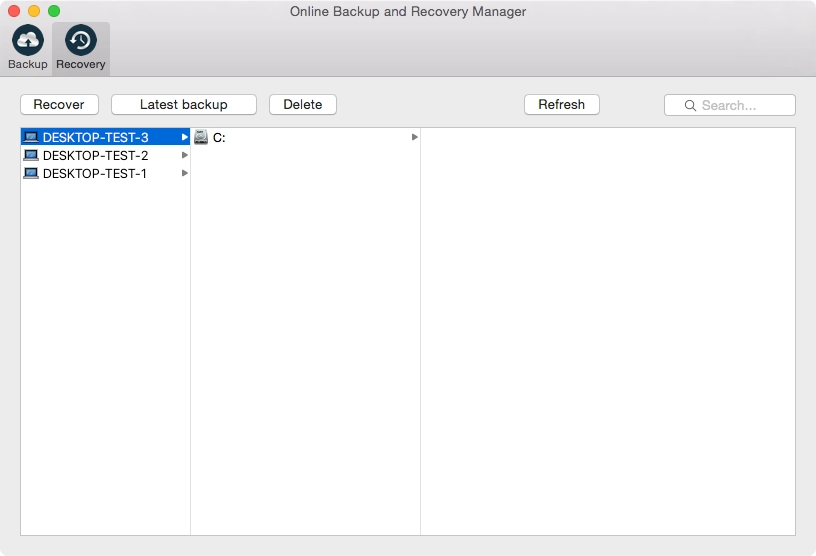The height and width of the screenshot is (556, 816).
Task: Select the DESKTOP-TEST-3 row text
Action: (x=96, y=137)
